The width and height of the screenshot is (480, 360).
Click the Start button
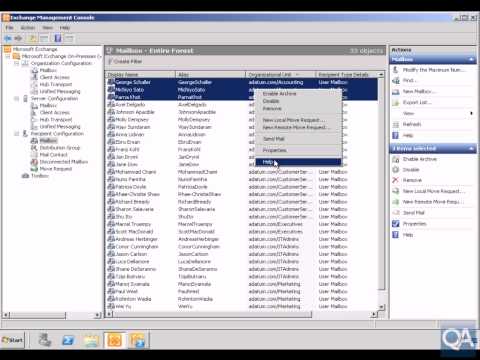[x=13, y=340]
